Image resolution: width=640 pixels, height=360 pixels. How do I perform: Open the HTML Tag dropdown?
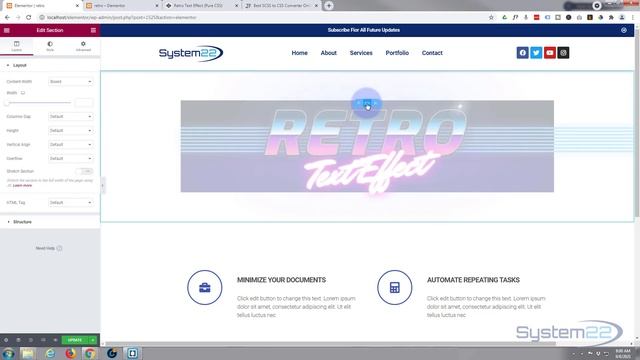(x=71, y=202)
